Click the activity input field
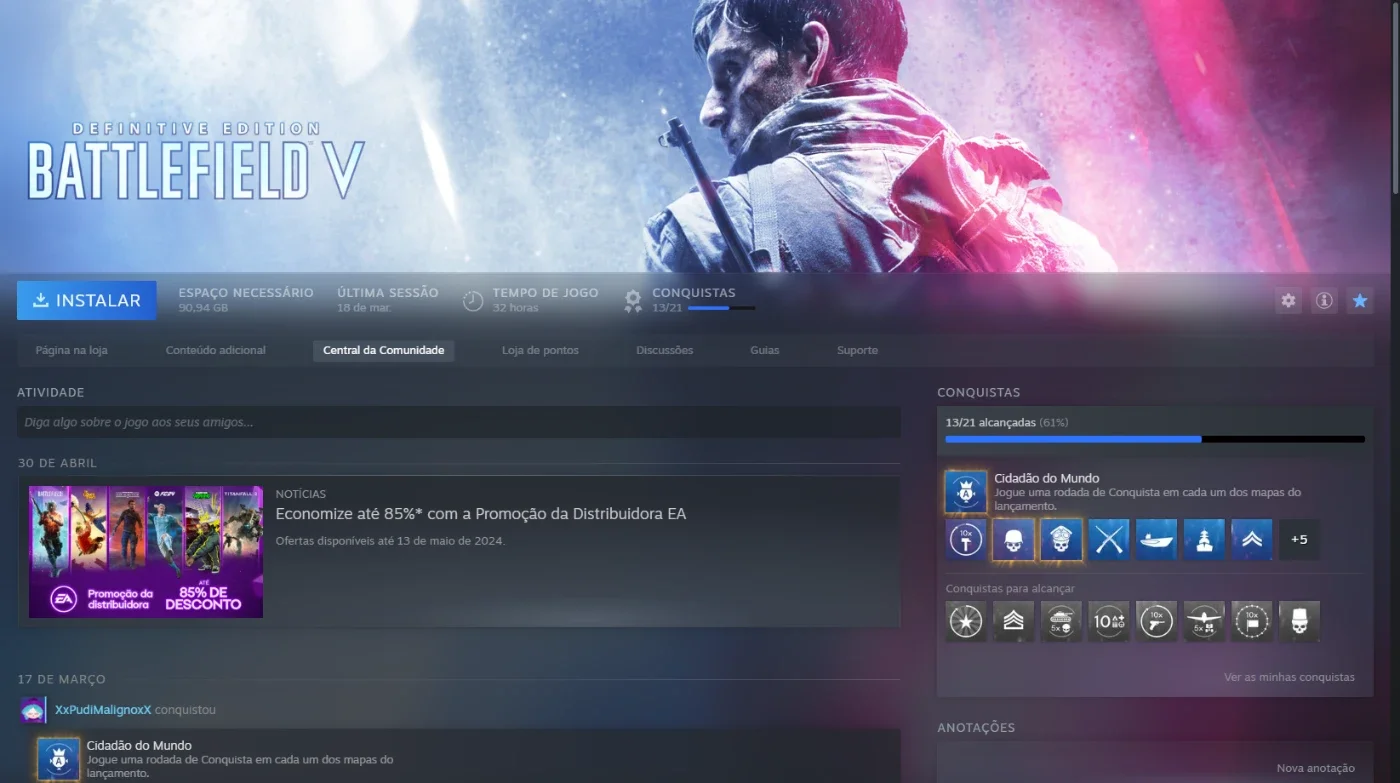 [459, 422]
